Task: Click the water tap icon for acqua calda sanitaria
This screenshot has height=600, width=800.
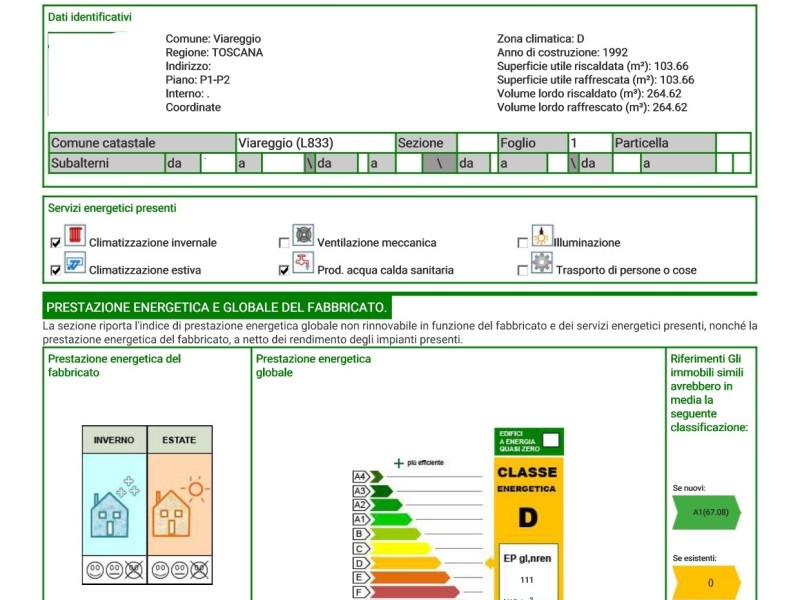Action: (x=303, y=264)
